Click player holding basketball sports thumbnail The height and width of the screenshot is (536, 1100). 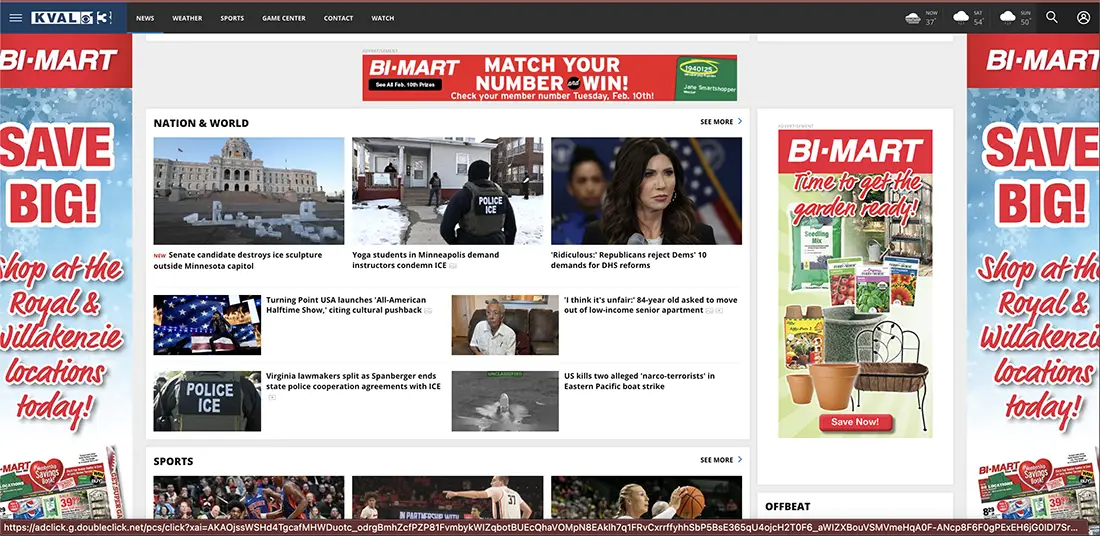pos(646,497)
